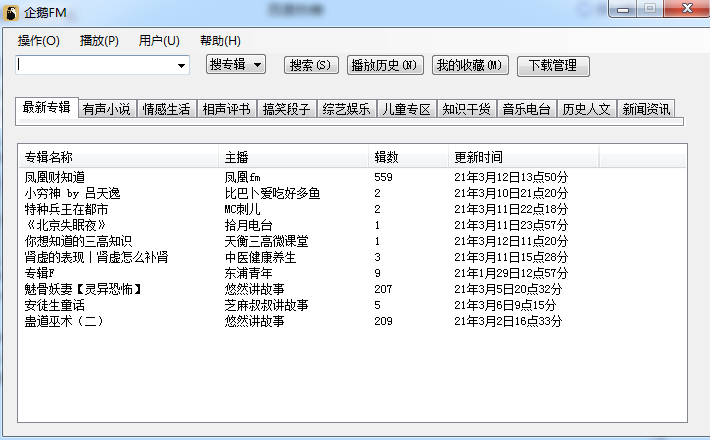The width and height of the screenshot is (710, 440).
Task: Switch to the 有声小说 tab
Action: click(106, 109)
